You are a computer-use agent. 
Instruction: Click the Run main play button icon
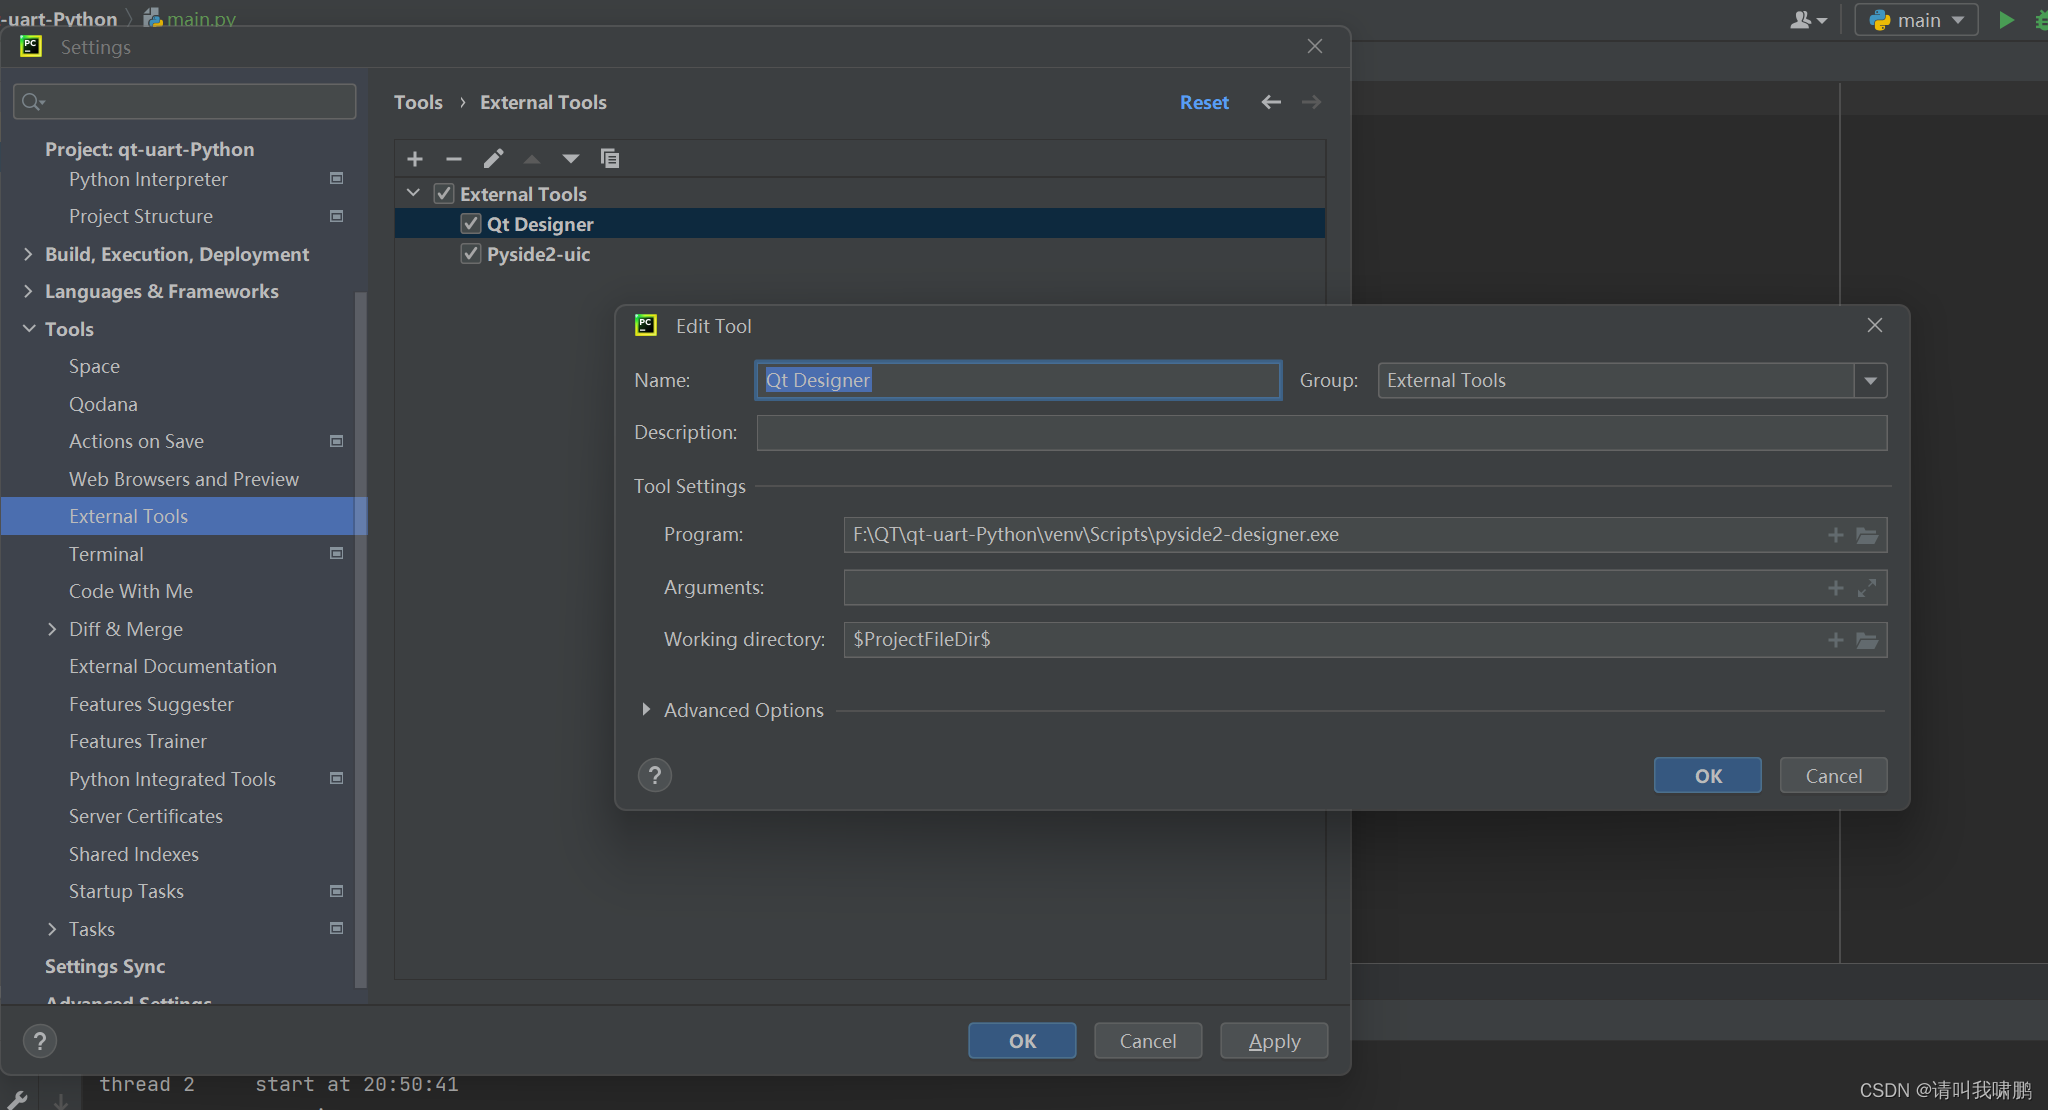tap(2006, 19)
